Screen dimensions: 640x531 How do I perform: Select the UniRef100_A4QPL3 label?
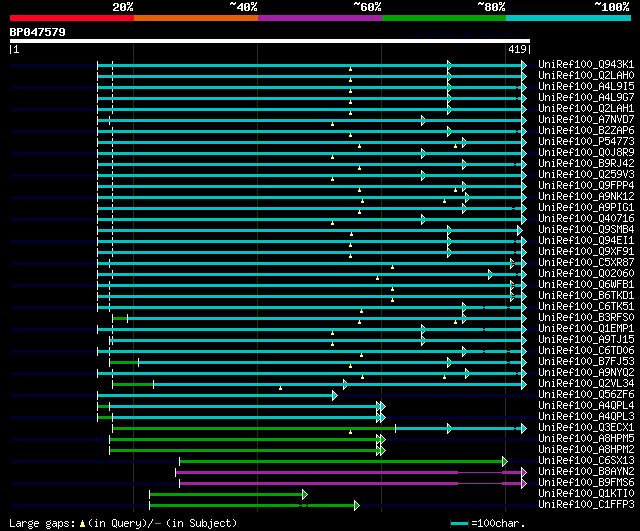pyautogui.click(x=586, y=417)
